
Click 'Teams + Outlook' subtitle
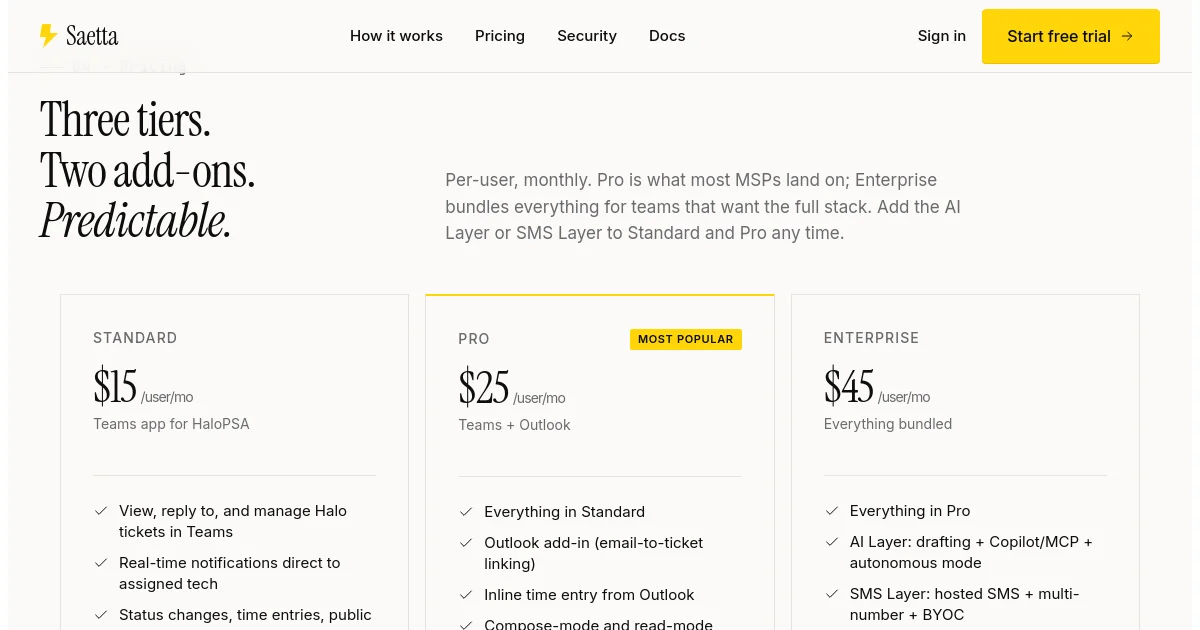coord(514,425)
